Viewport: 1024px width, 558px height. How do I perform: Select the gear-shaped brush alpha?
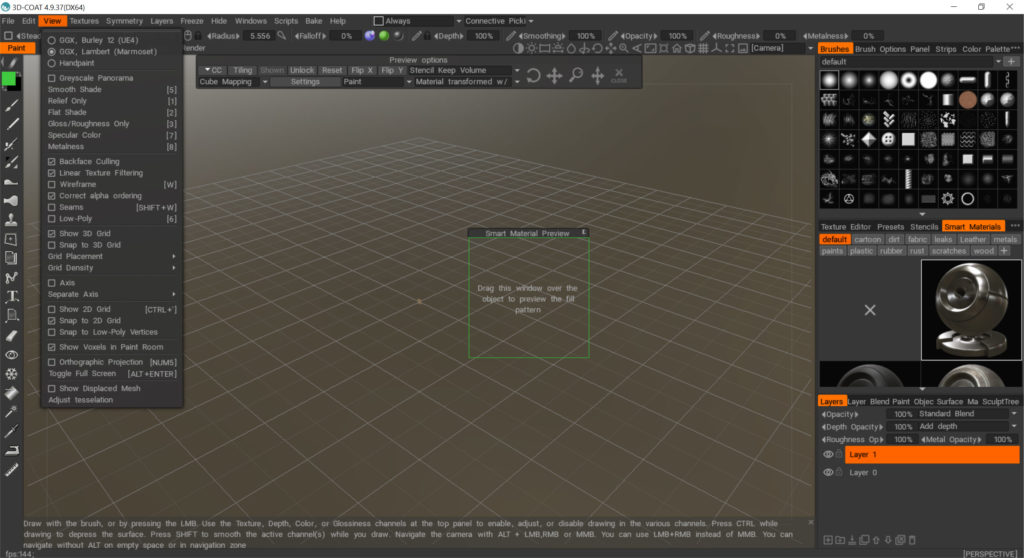(x=948, y=199)
